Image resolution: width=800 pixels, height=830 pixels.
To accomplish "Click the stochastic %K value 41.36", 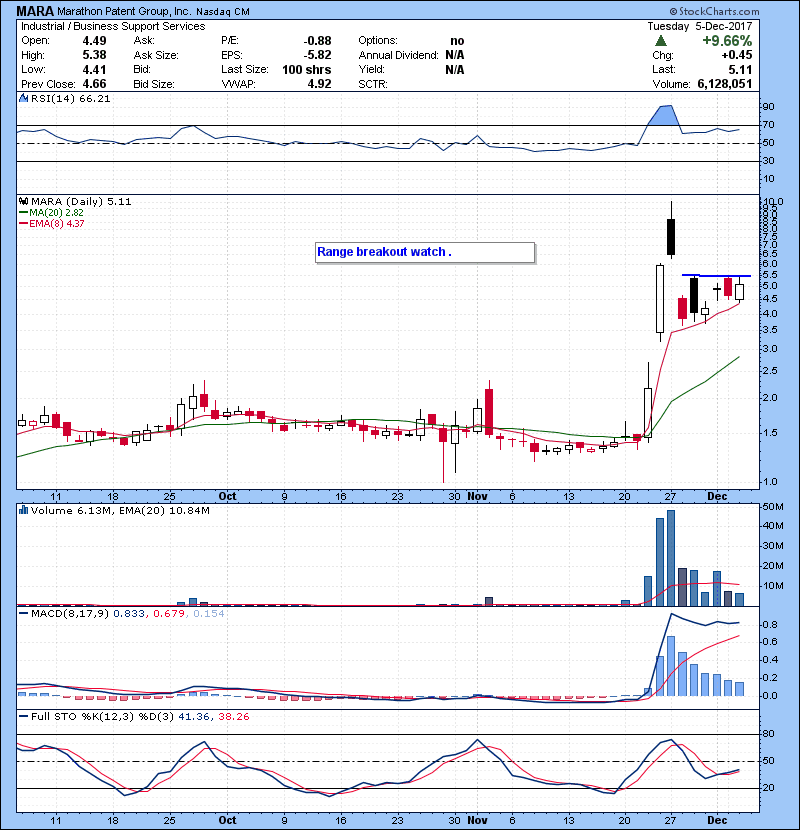I will (194, 717).
